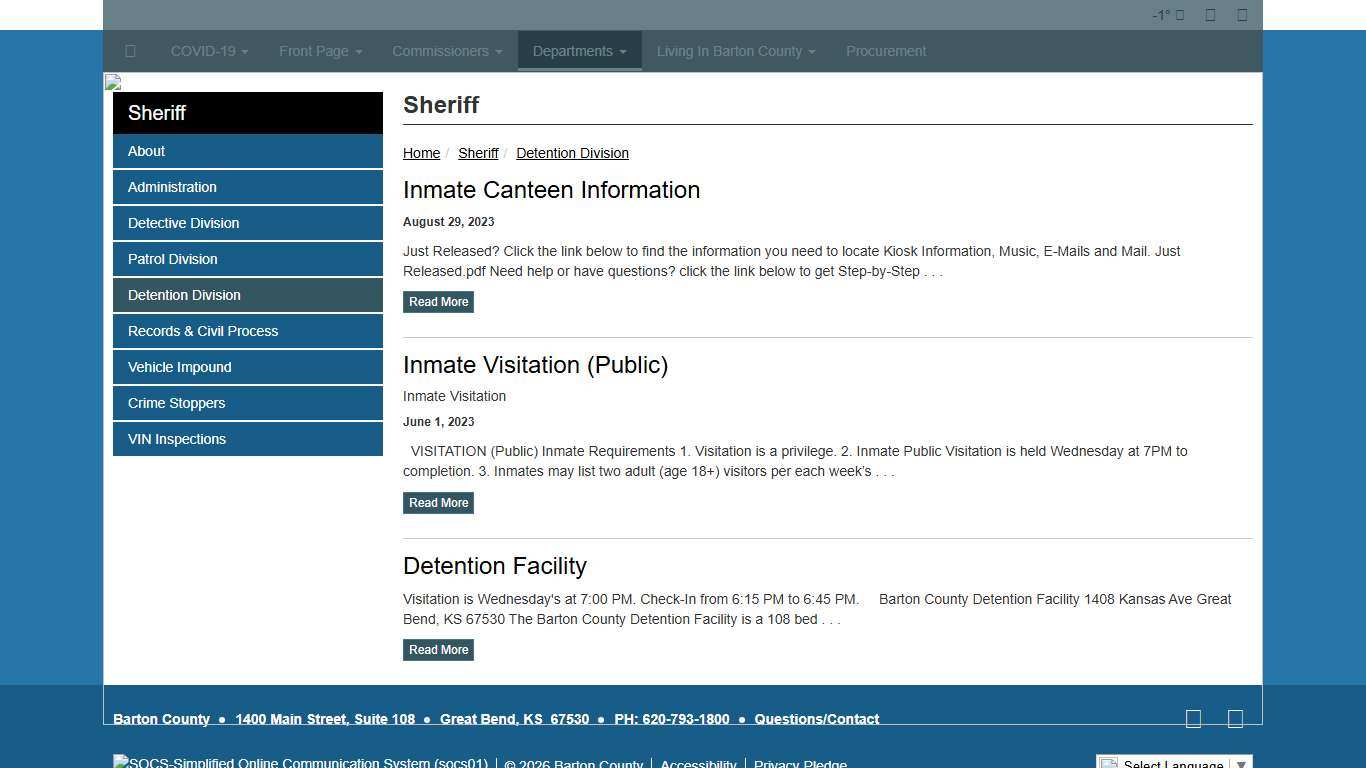Select Patrol Division in the Sheriff sidebar
This screenshot has width=1366, height=768.
click(173, 259)
